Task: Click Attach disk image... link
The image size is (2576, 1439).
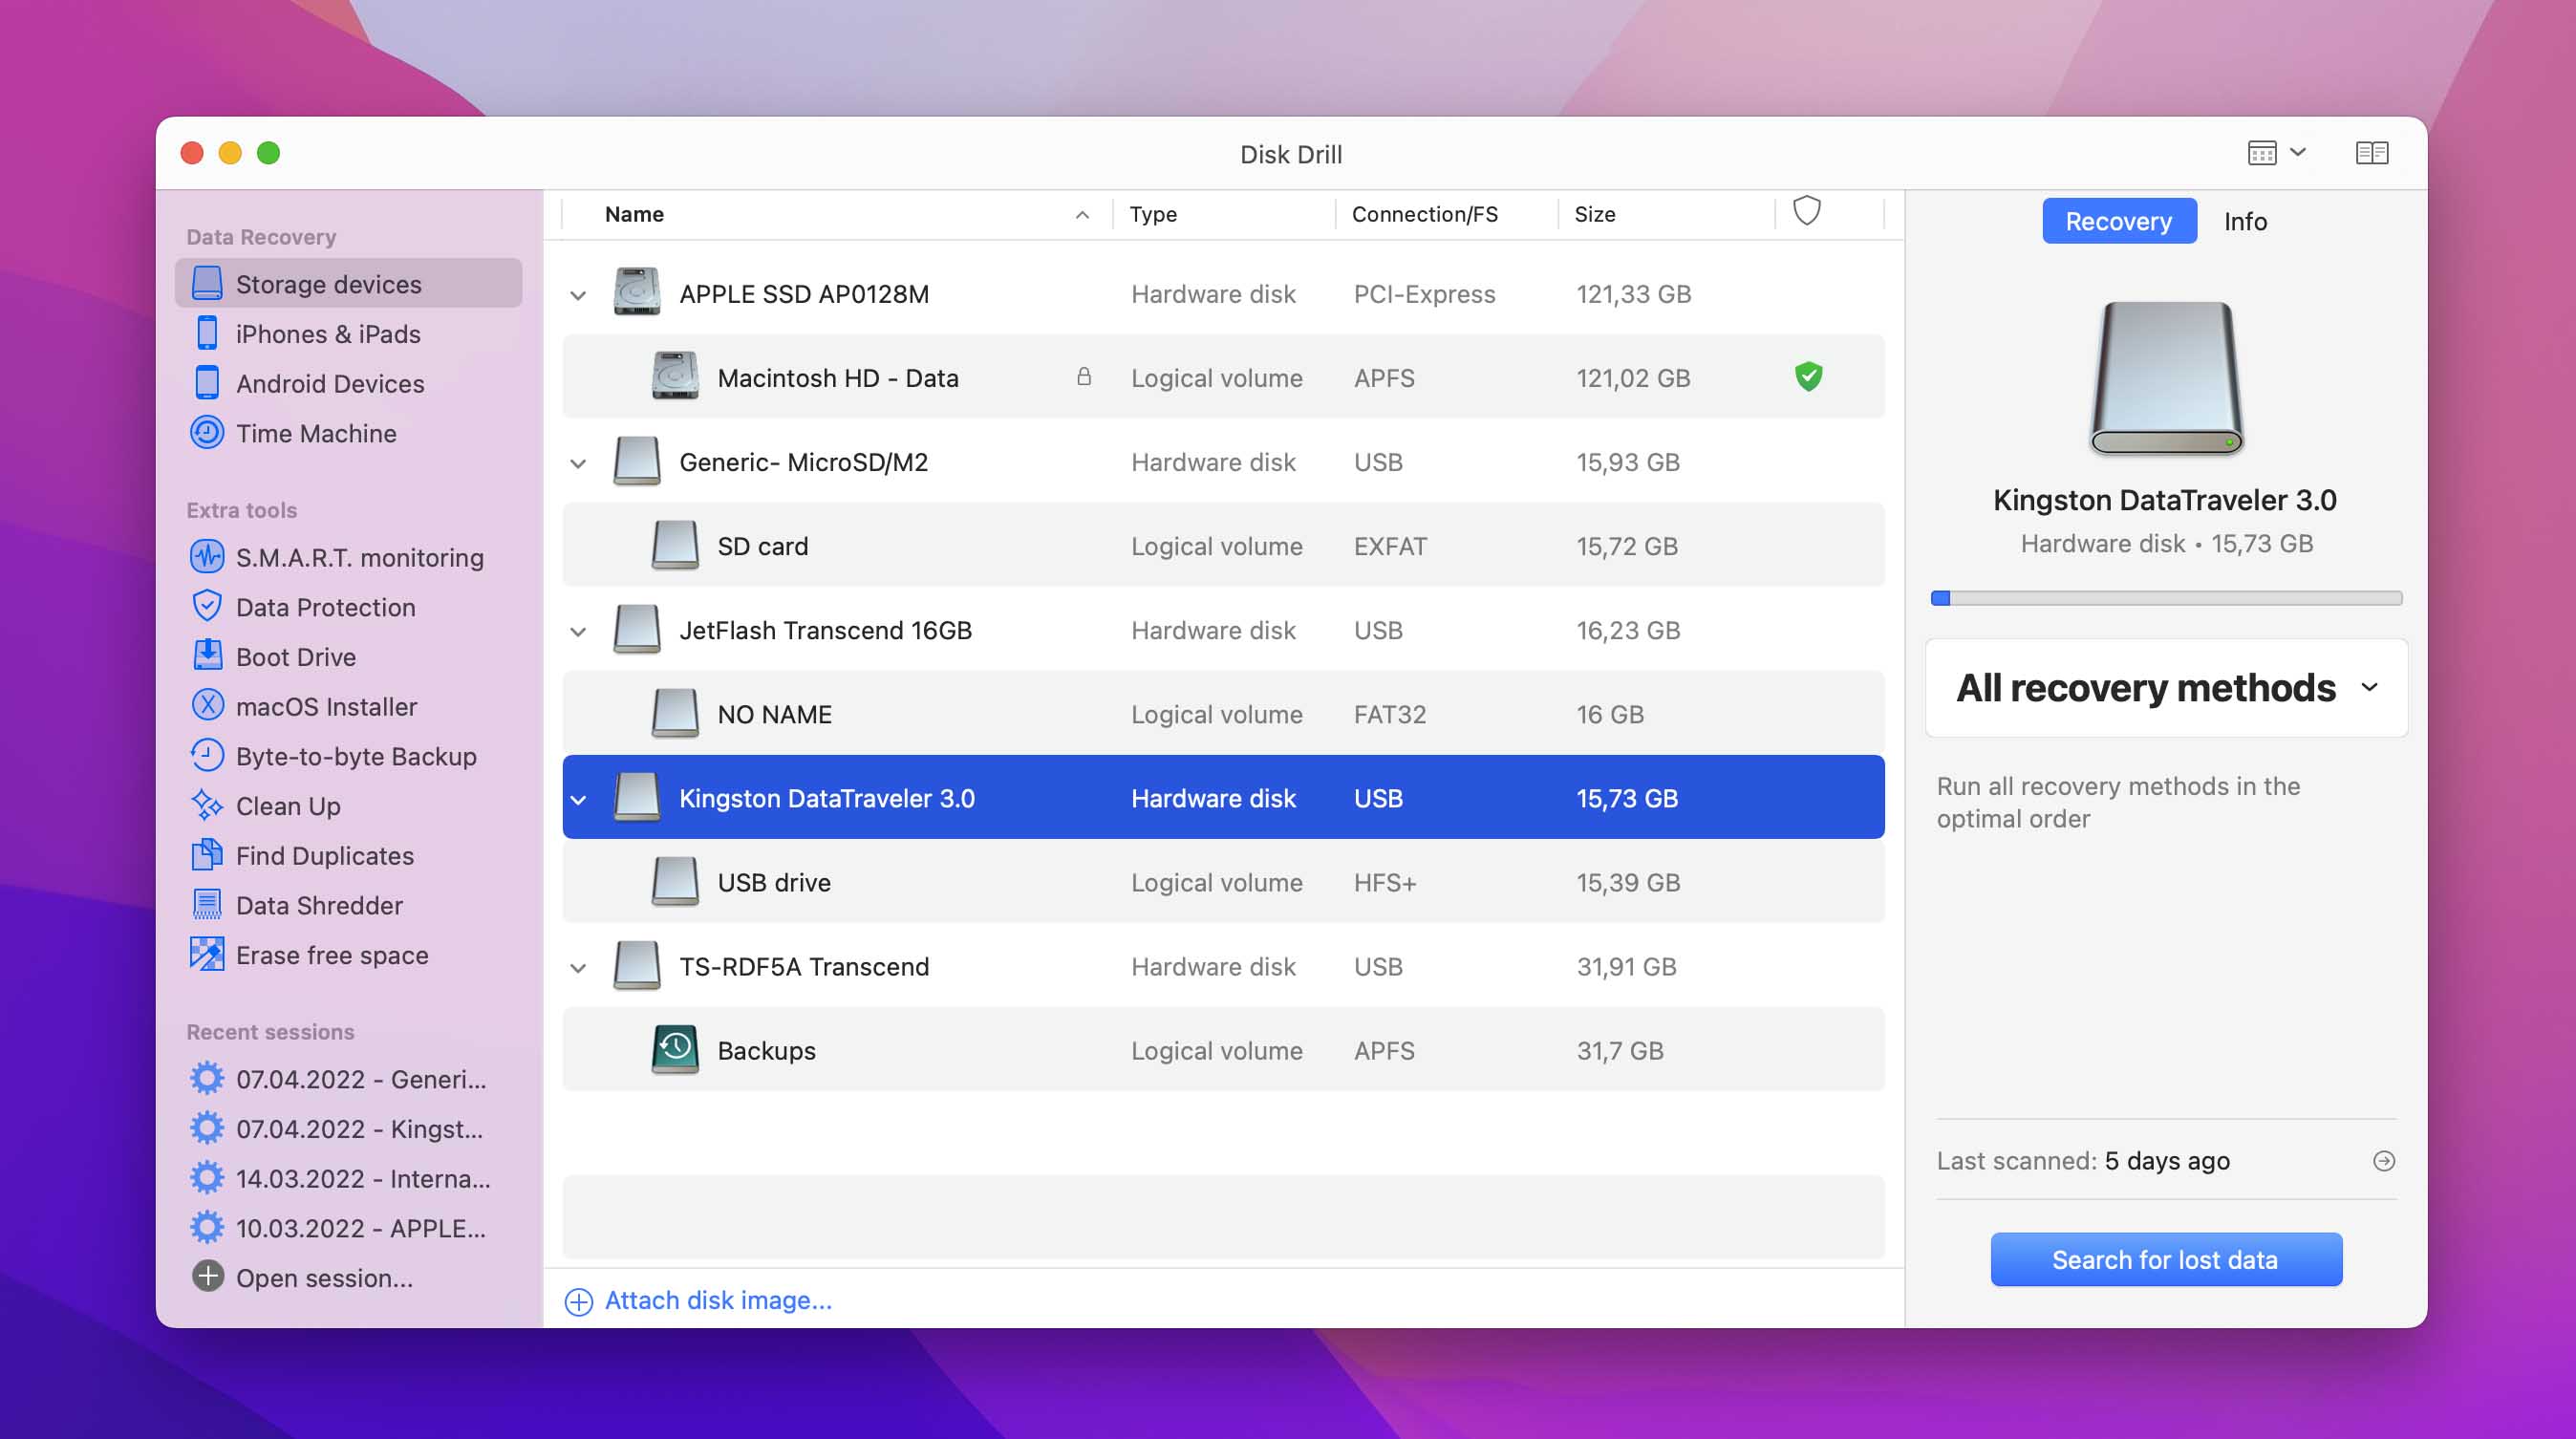Action: (x=698, y=1300)
